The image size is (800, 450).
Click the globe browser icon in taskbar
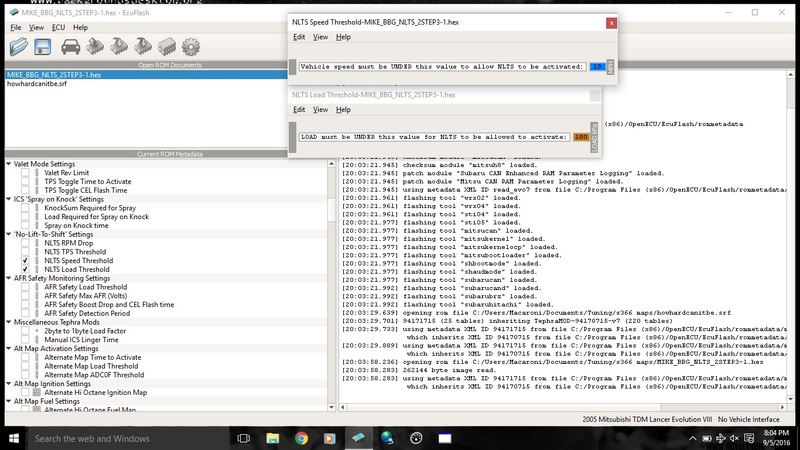click(387, 438)
